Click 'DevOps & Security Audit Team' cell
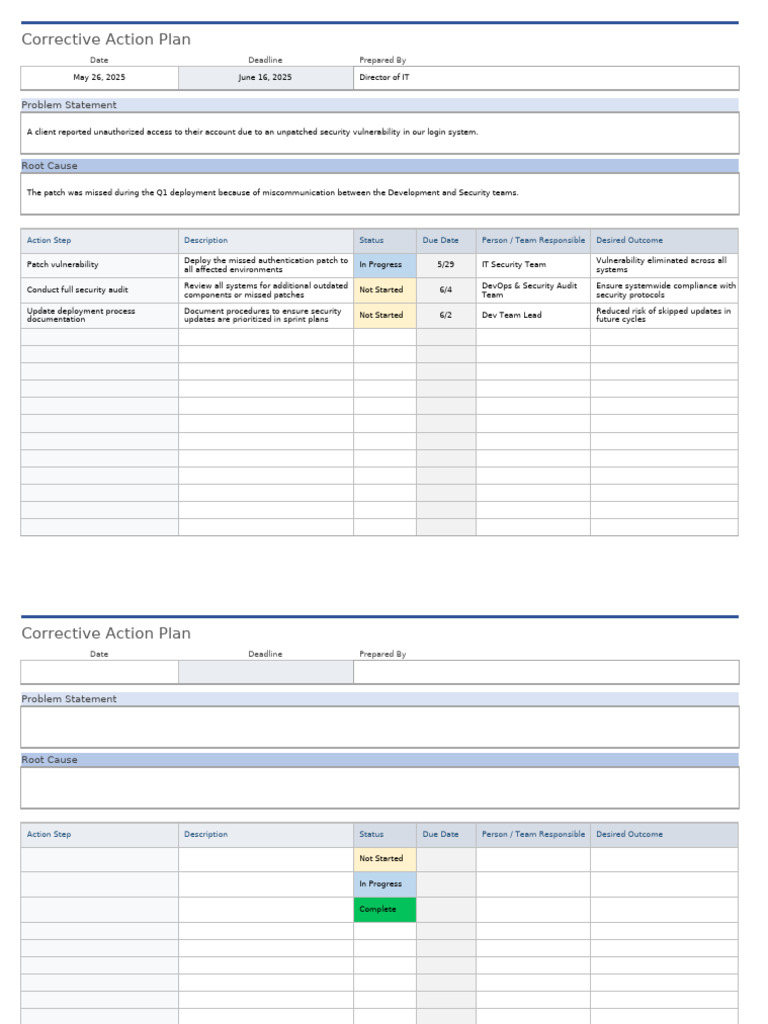 [x=533, y=290]
